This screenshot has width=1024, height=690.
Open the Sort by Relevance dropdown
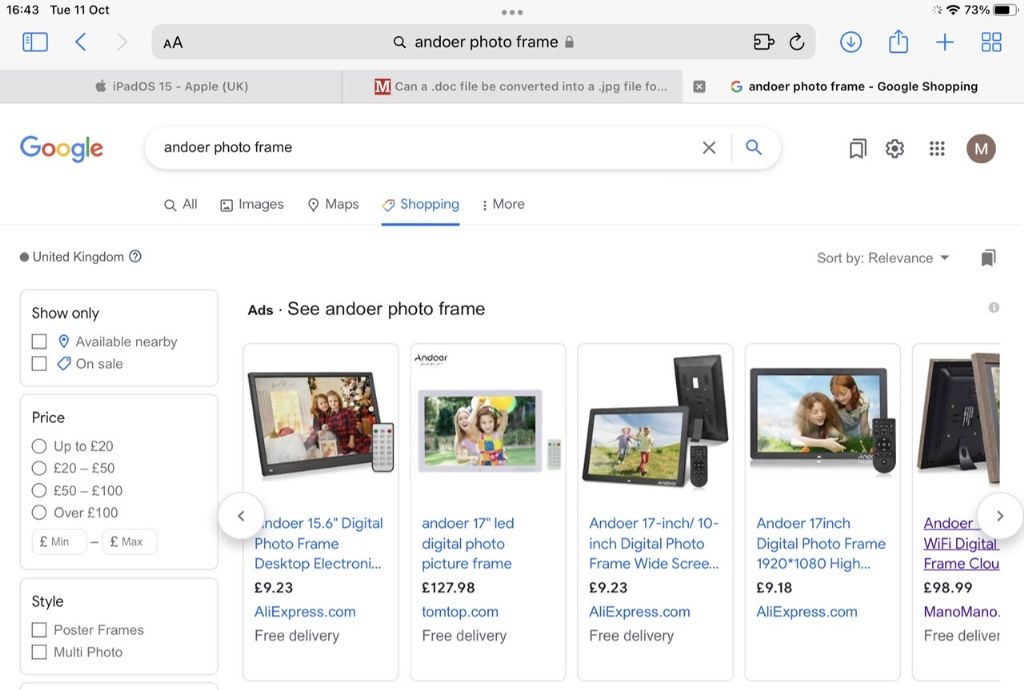[x=882, y=258]
